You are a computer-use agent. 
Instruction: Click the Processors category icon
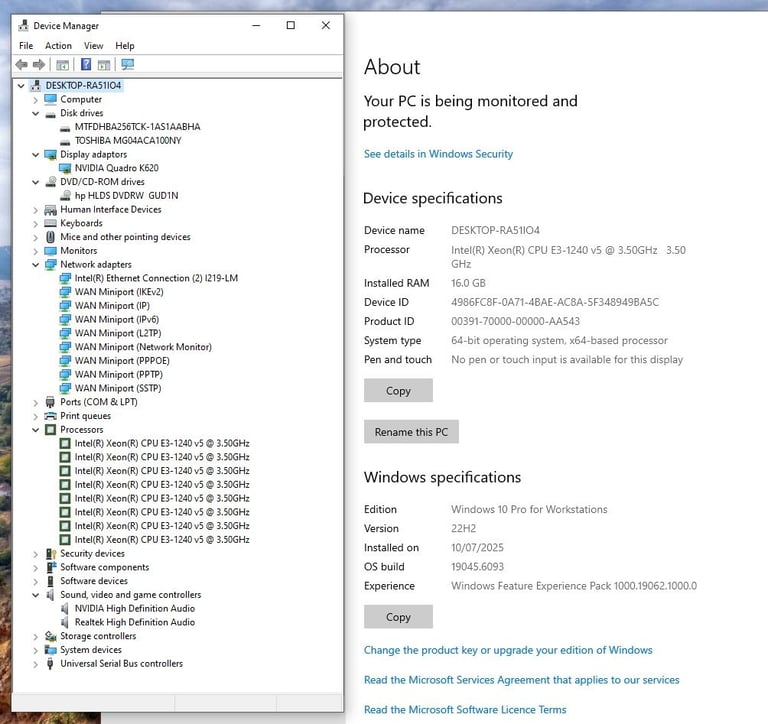(x=50, y=430)
